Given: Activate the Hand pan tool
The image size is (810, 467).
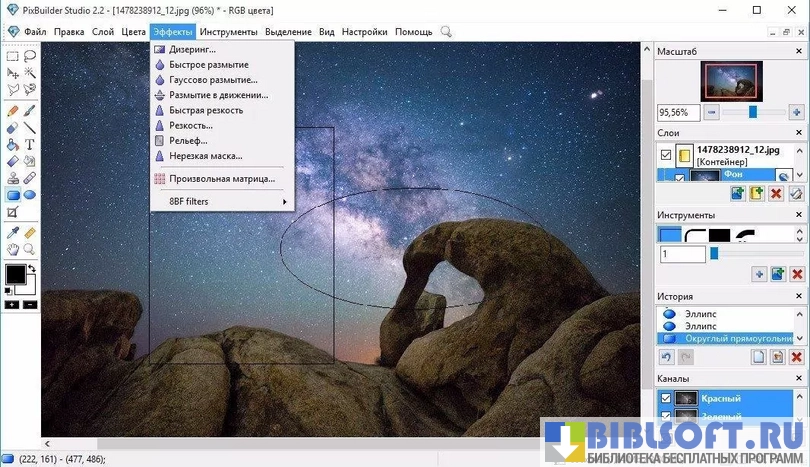Looking at the screenshot, I should click(12, 249).
